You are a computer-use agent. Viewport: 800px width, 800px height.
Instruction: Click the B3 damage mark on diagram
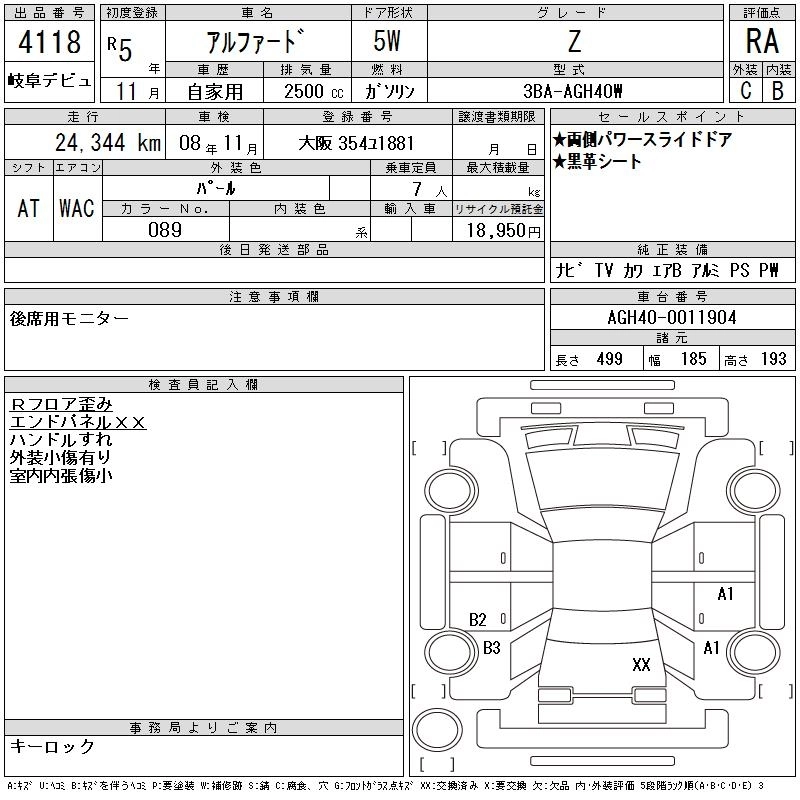click(x=492, y=648)
